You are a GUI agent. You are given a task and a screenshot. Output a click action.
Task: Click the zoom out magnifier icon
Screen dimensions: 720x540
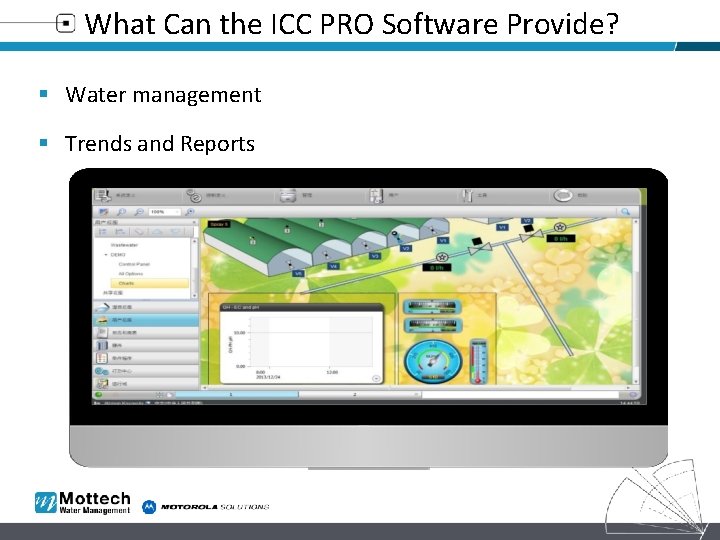139,212
